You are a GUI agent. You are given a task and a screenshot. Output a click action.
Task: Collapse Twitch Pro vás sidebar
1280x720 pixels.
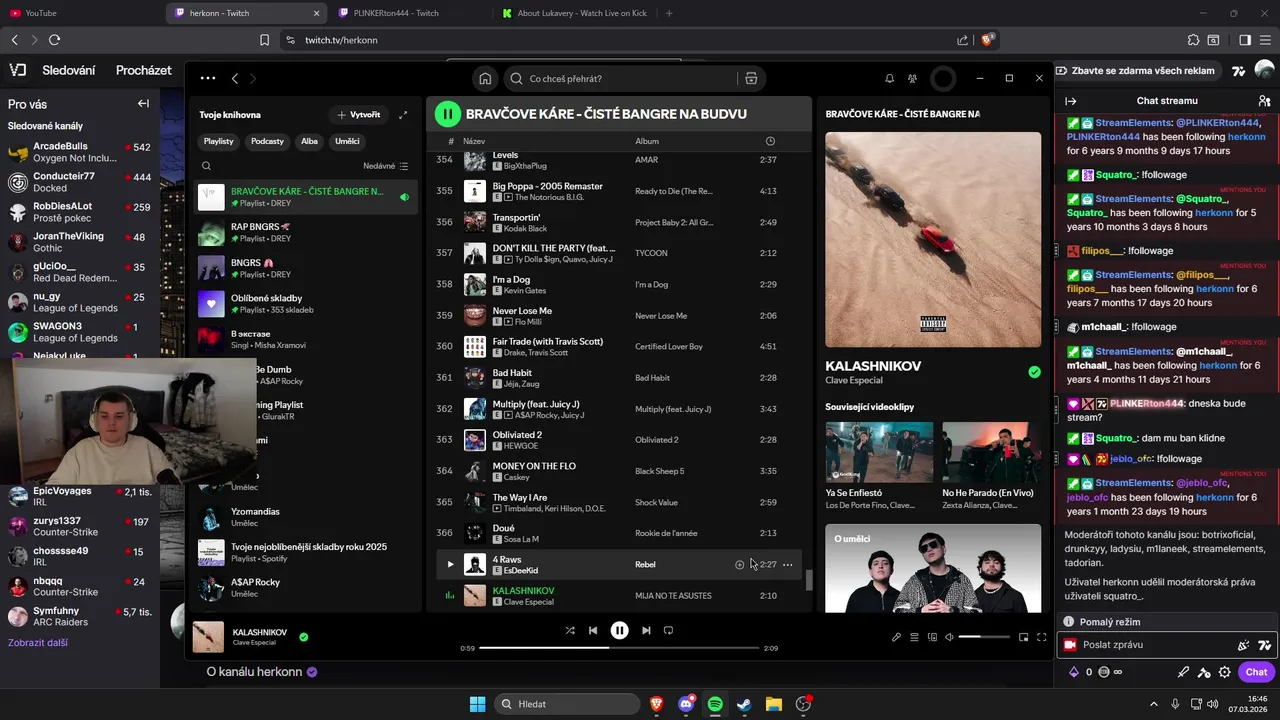pos(143,104)
